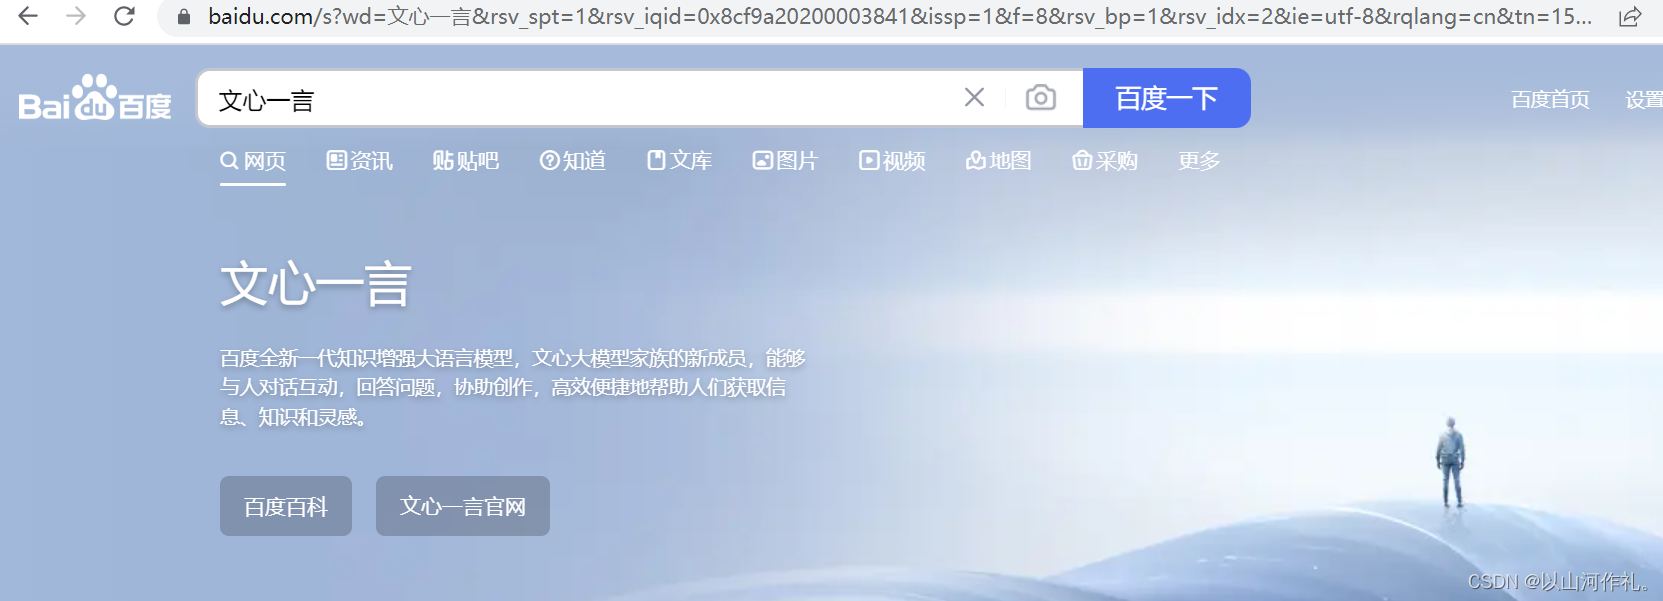Go to 百度首页 link
The height and width of the screenshot is (601, 1663).
pyautogui.click(x=1550, y=99)
